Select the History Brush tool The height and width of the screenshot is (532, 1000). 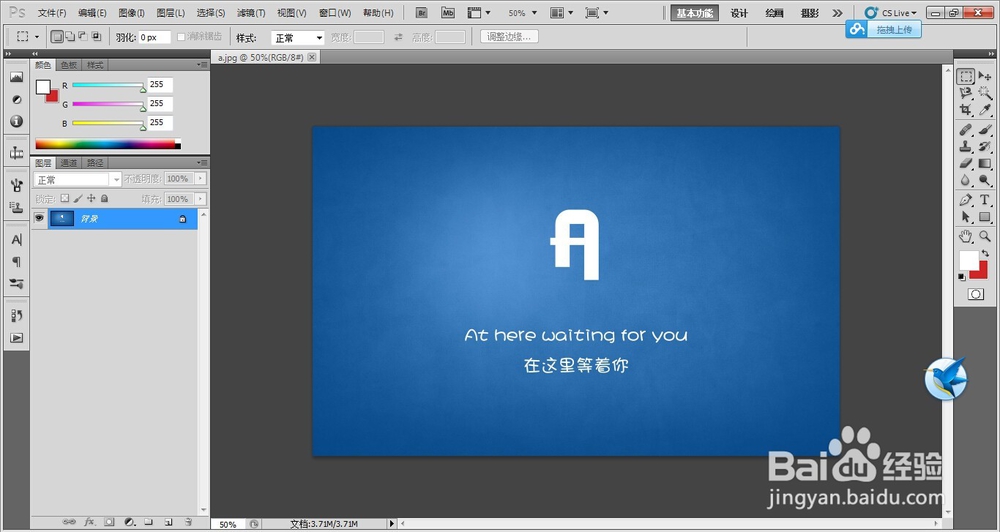pos(985,147)
